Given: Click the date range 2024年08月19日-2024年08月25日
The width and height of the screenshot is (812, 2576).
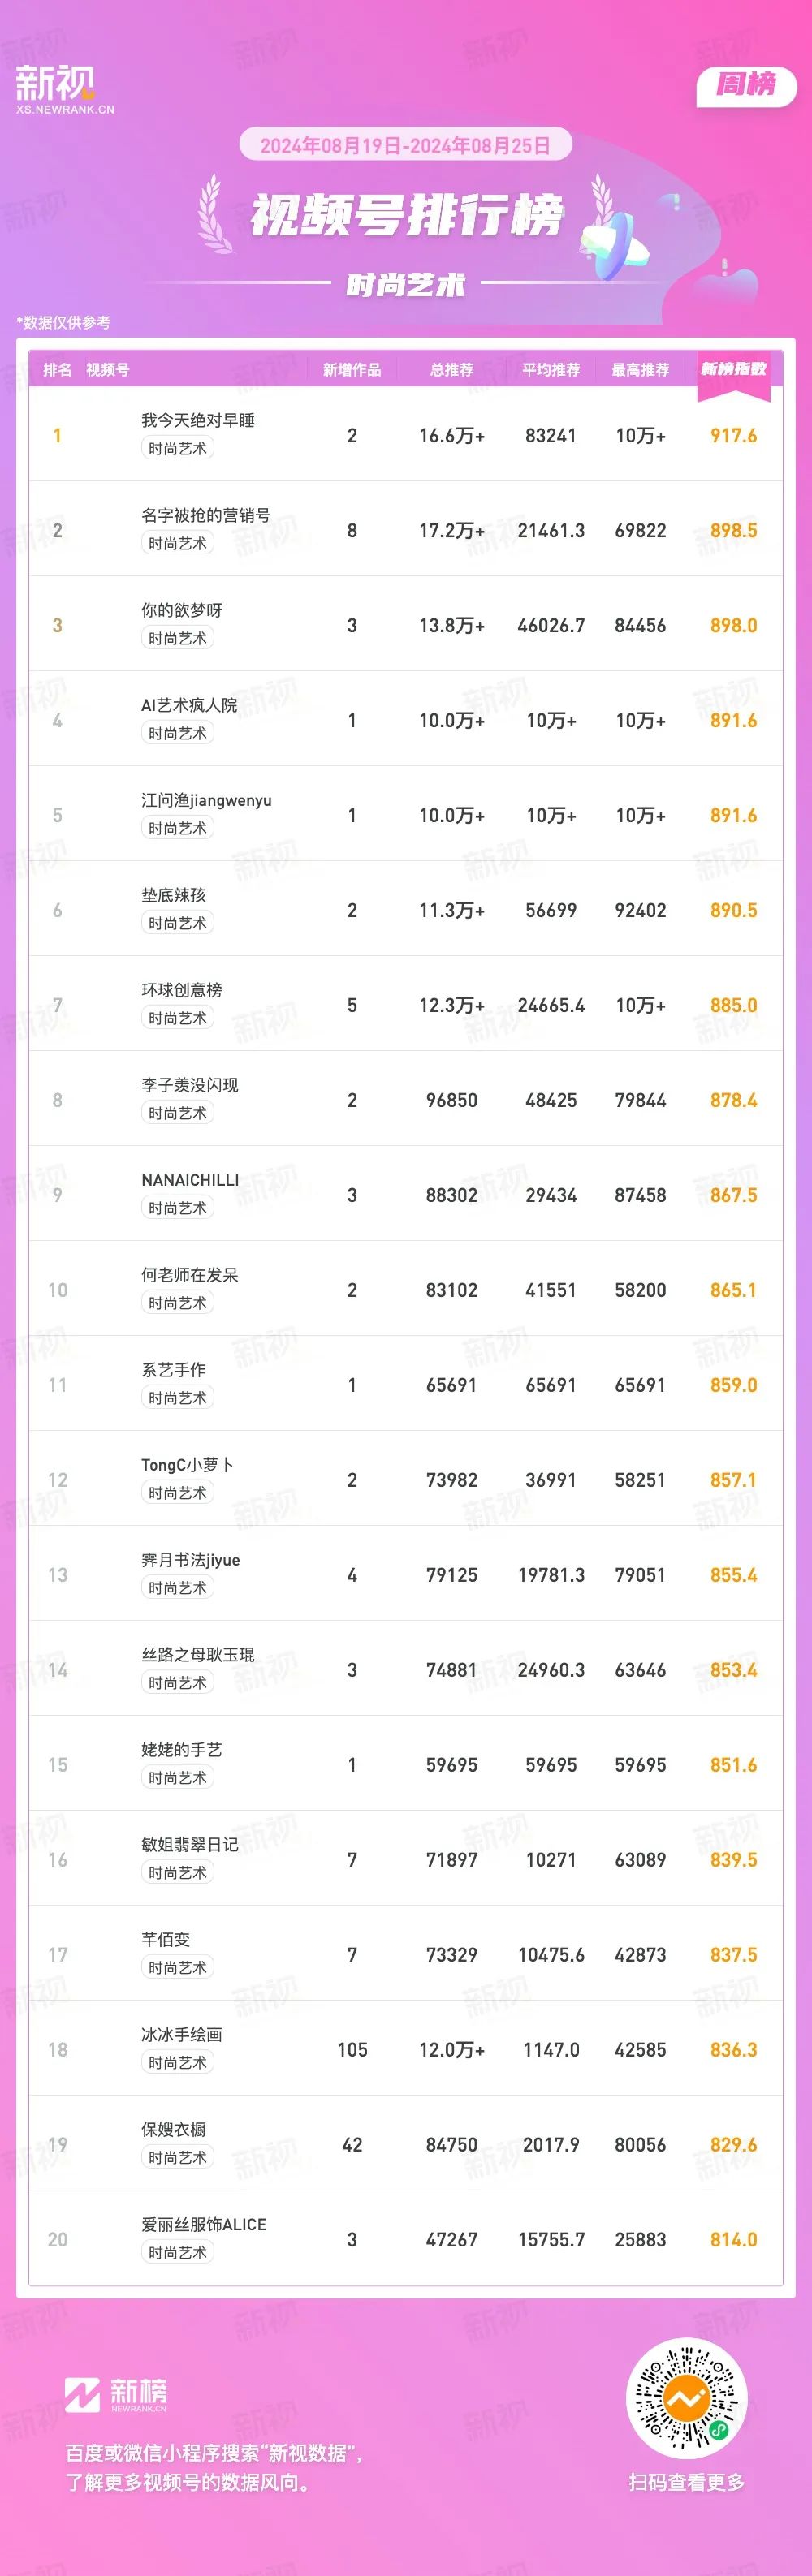Looking at the screenshot, I should click(x=405, y=145).
